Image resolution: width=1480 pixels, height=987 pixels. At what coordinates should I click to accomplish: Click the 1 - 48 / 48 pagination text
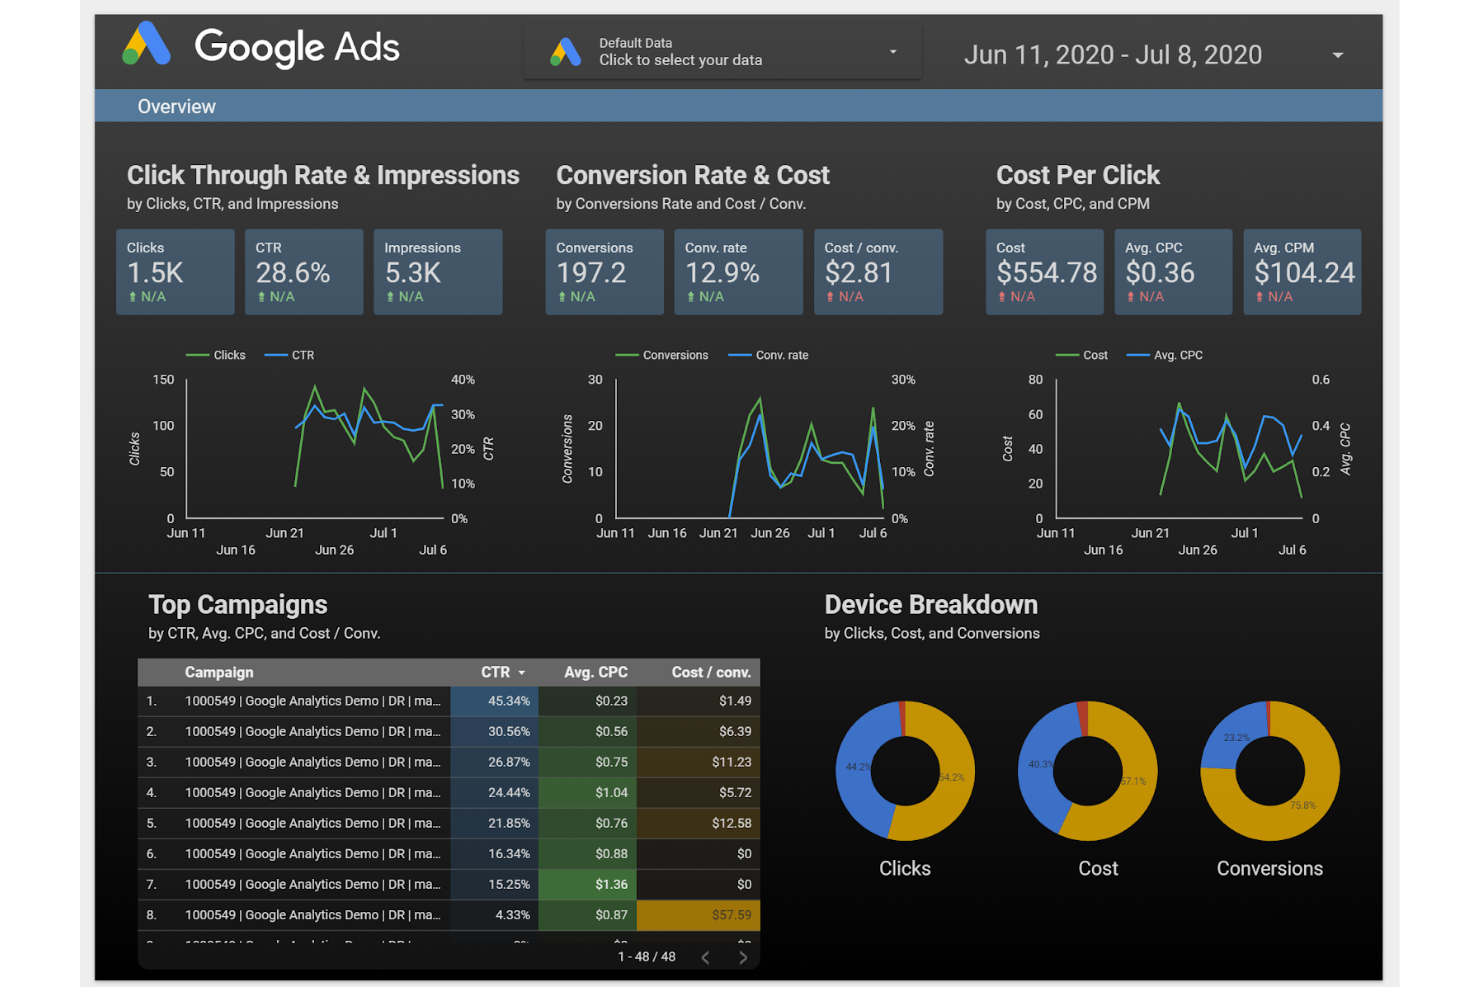tap(647, 957)
